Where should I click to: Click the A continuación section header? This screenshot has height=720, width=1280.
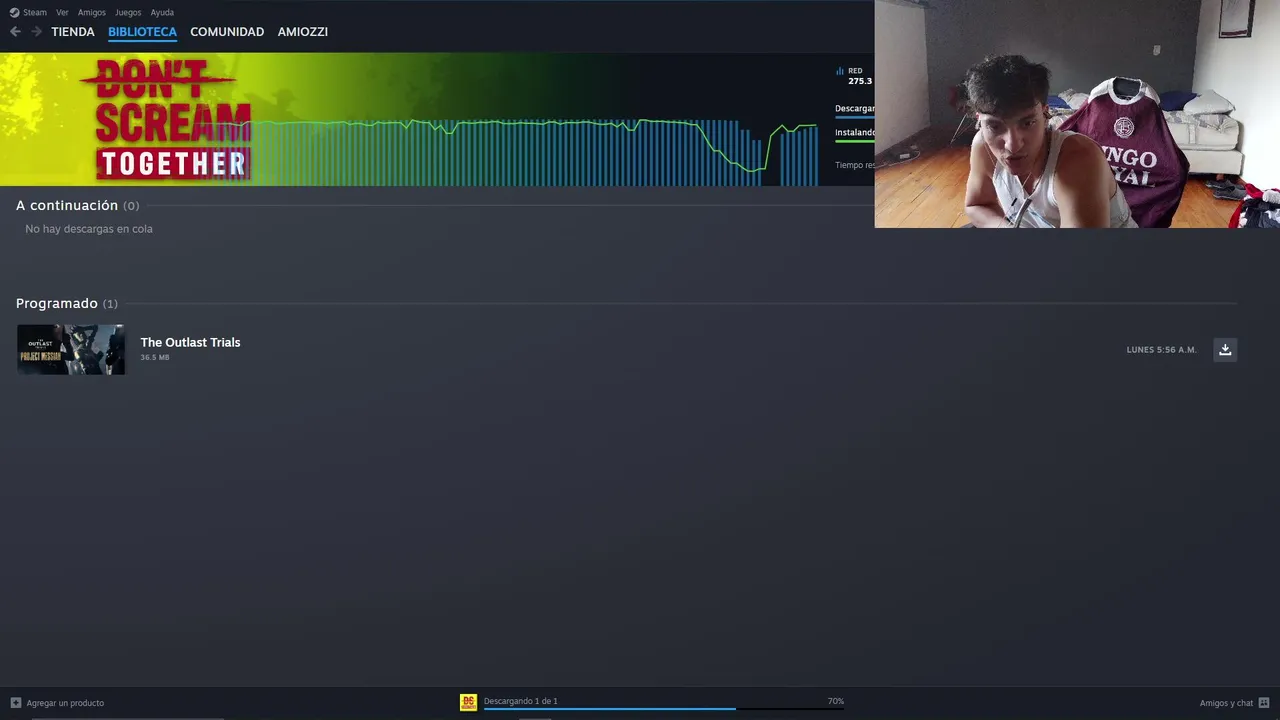(x=77, y=205)
